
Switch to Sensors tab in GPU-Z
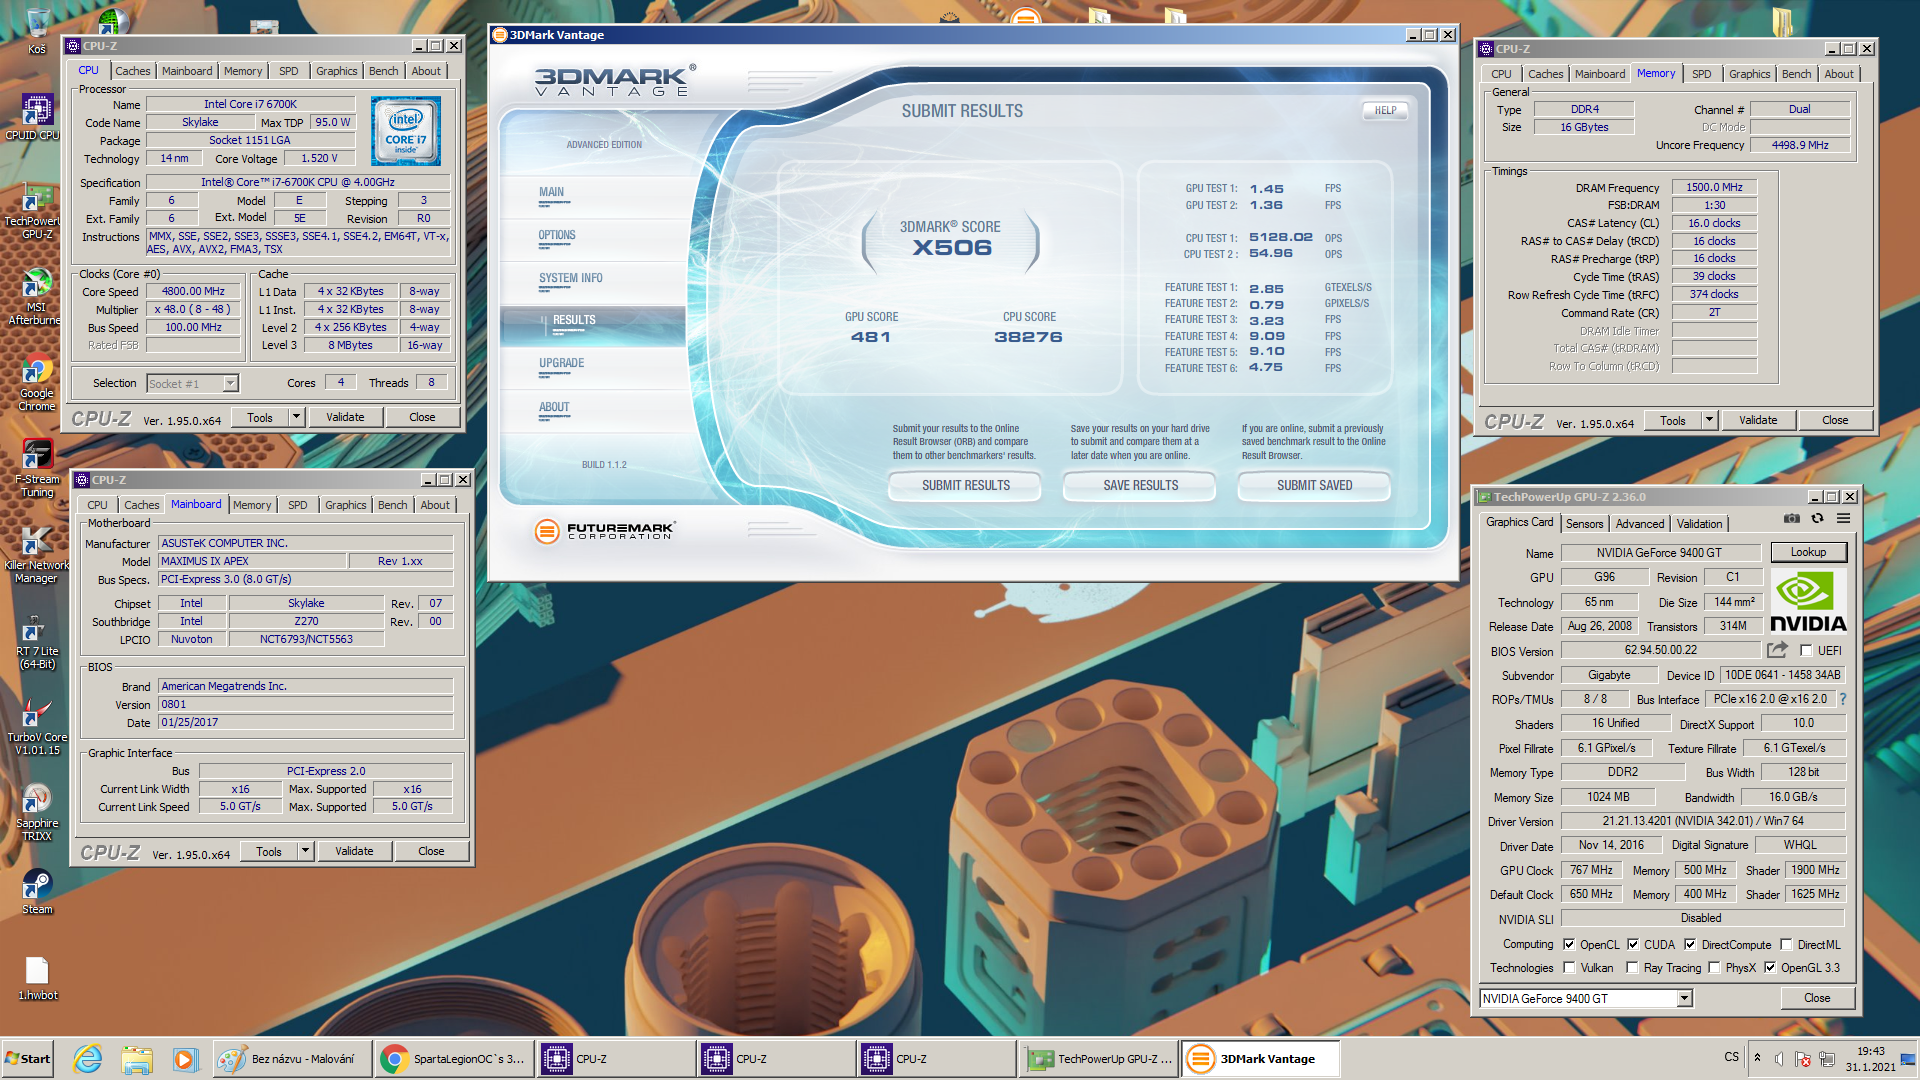click(x=1584, y=523)
